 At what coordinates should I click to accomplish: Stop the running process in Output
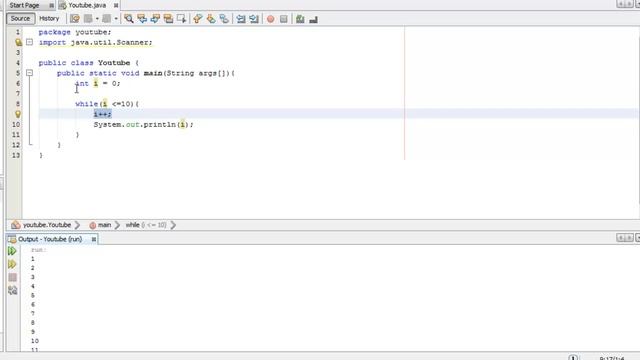point(12,278)
